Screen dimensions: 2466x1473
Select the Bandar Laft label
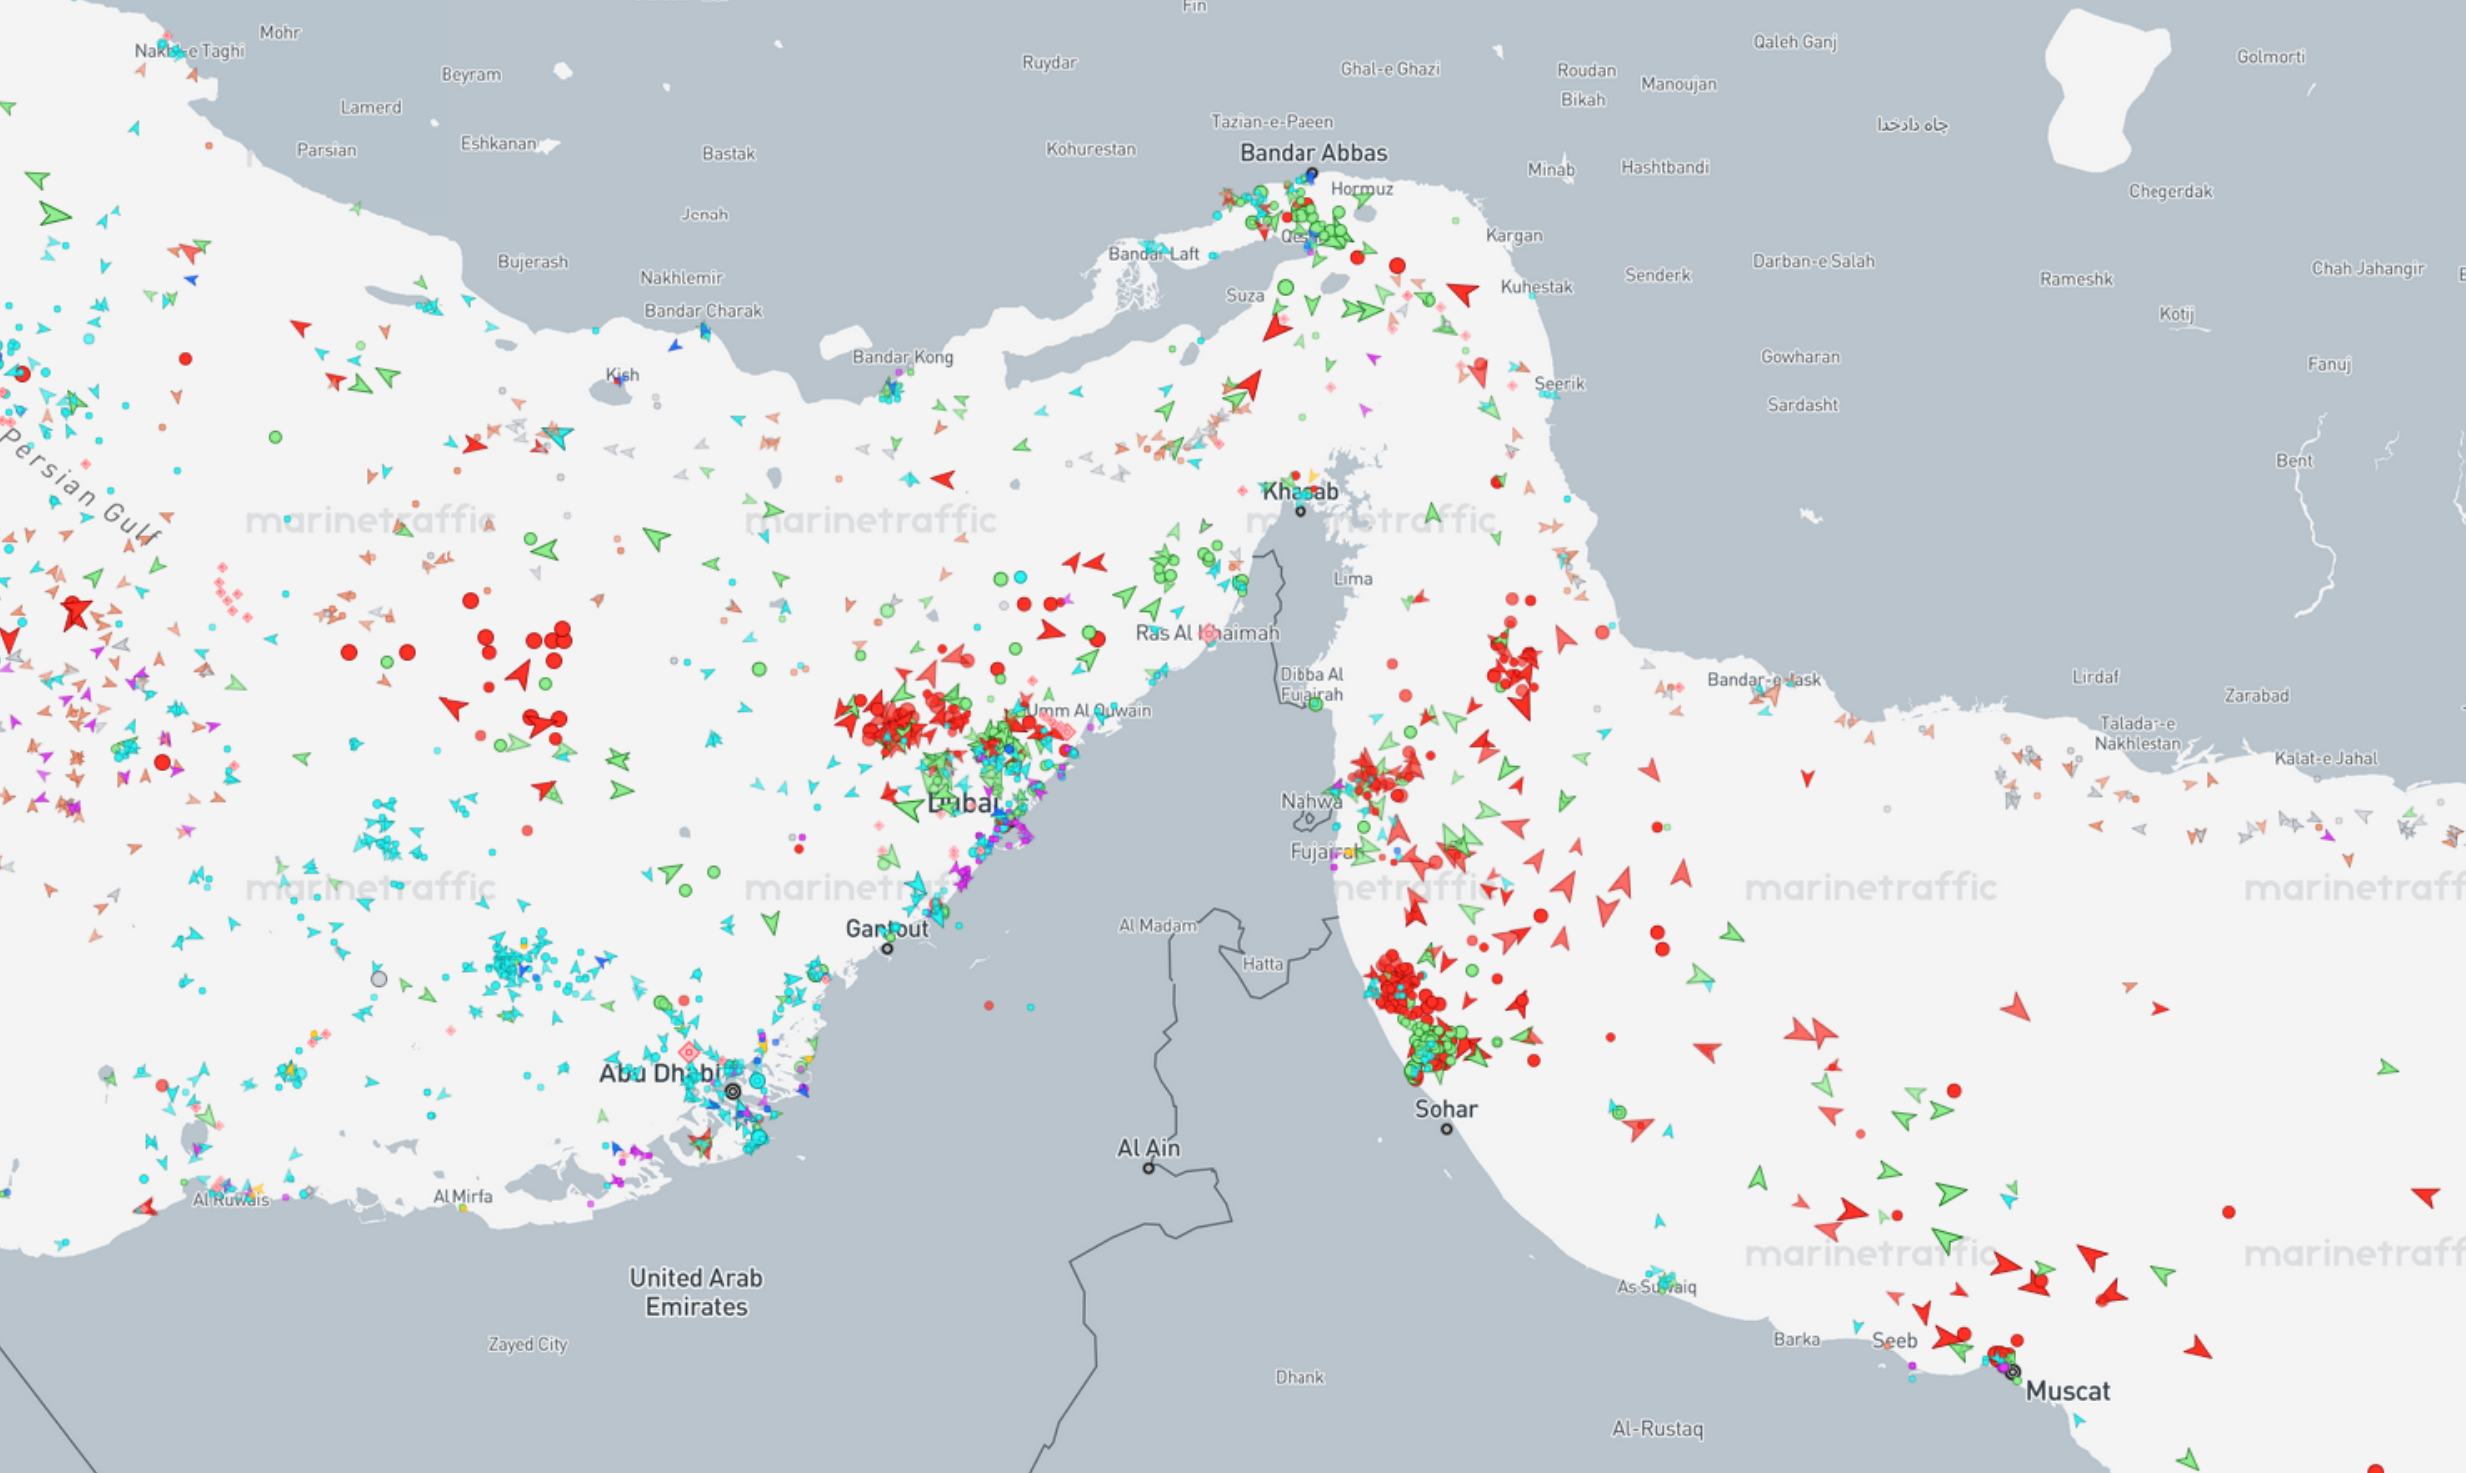pos(1153,254)
